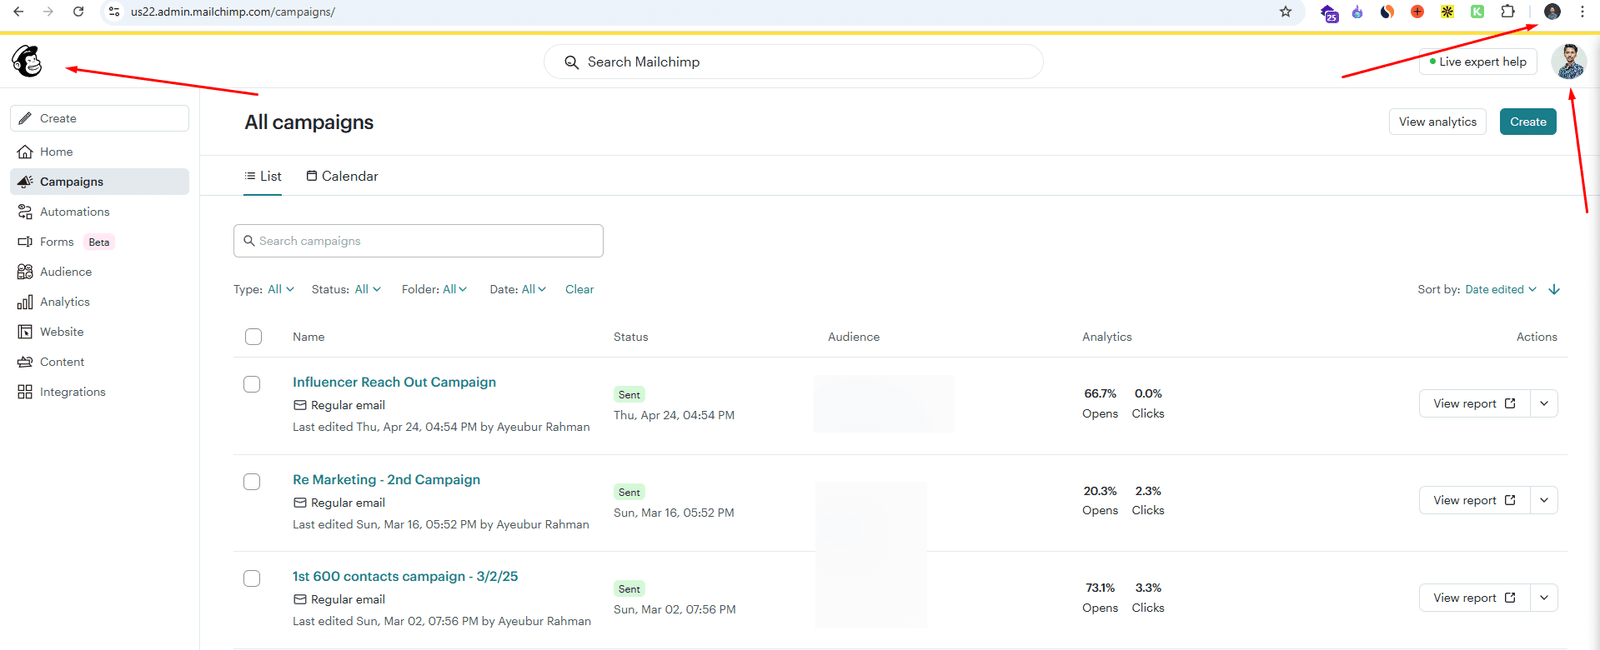Click the Content icon in the sidebar
The image size is (1600, 650).
pyautogui.click(x=25, y=362)
